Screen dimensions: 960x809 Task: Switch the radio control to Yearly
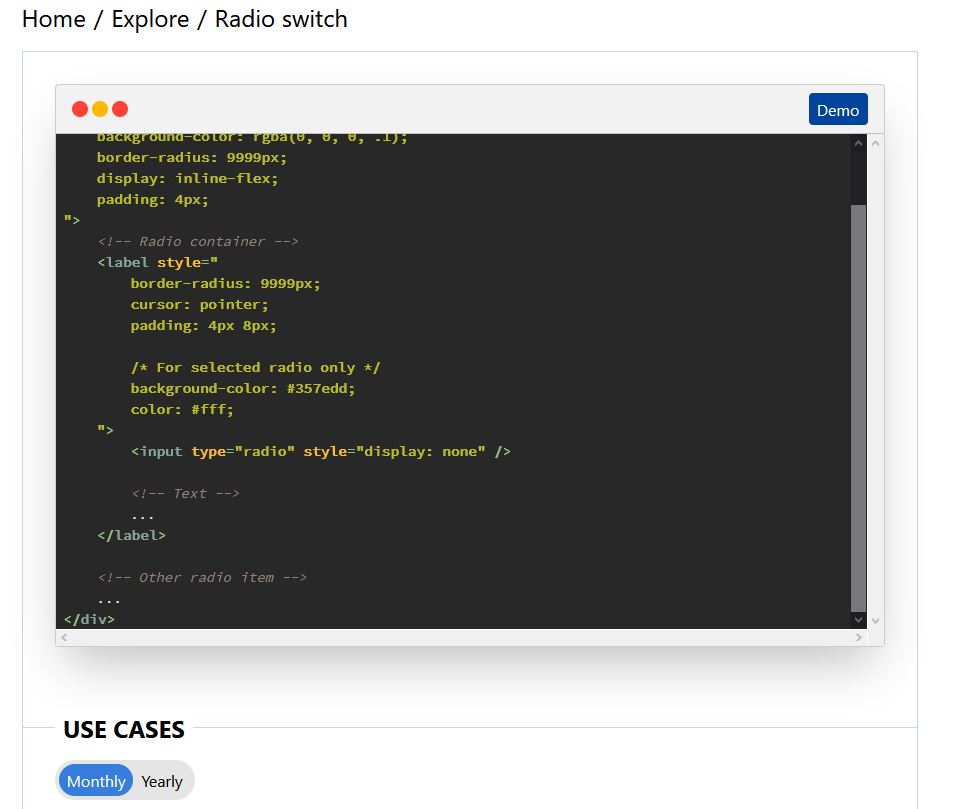coord(161,781)
